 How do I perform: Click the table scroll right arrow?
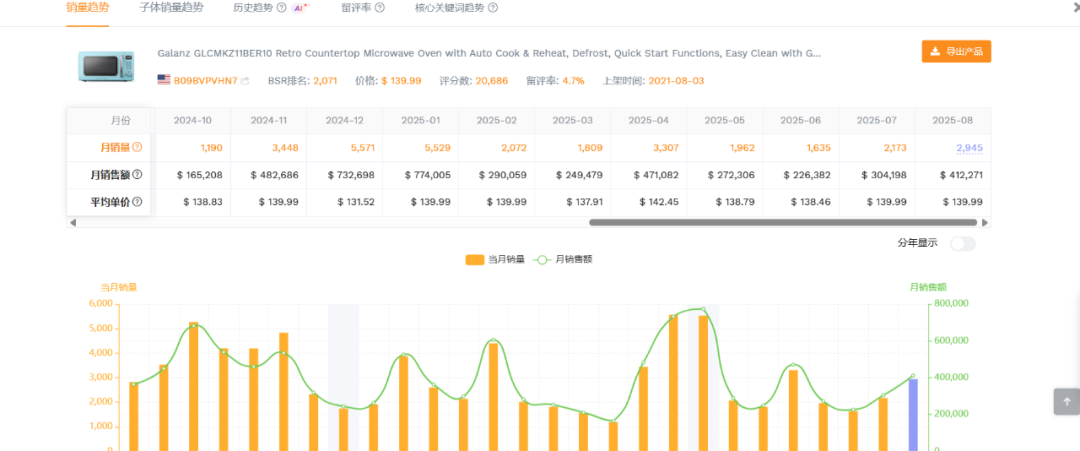(x=984, y=223)
